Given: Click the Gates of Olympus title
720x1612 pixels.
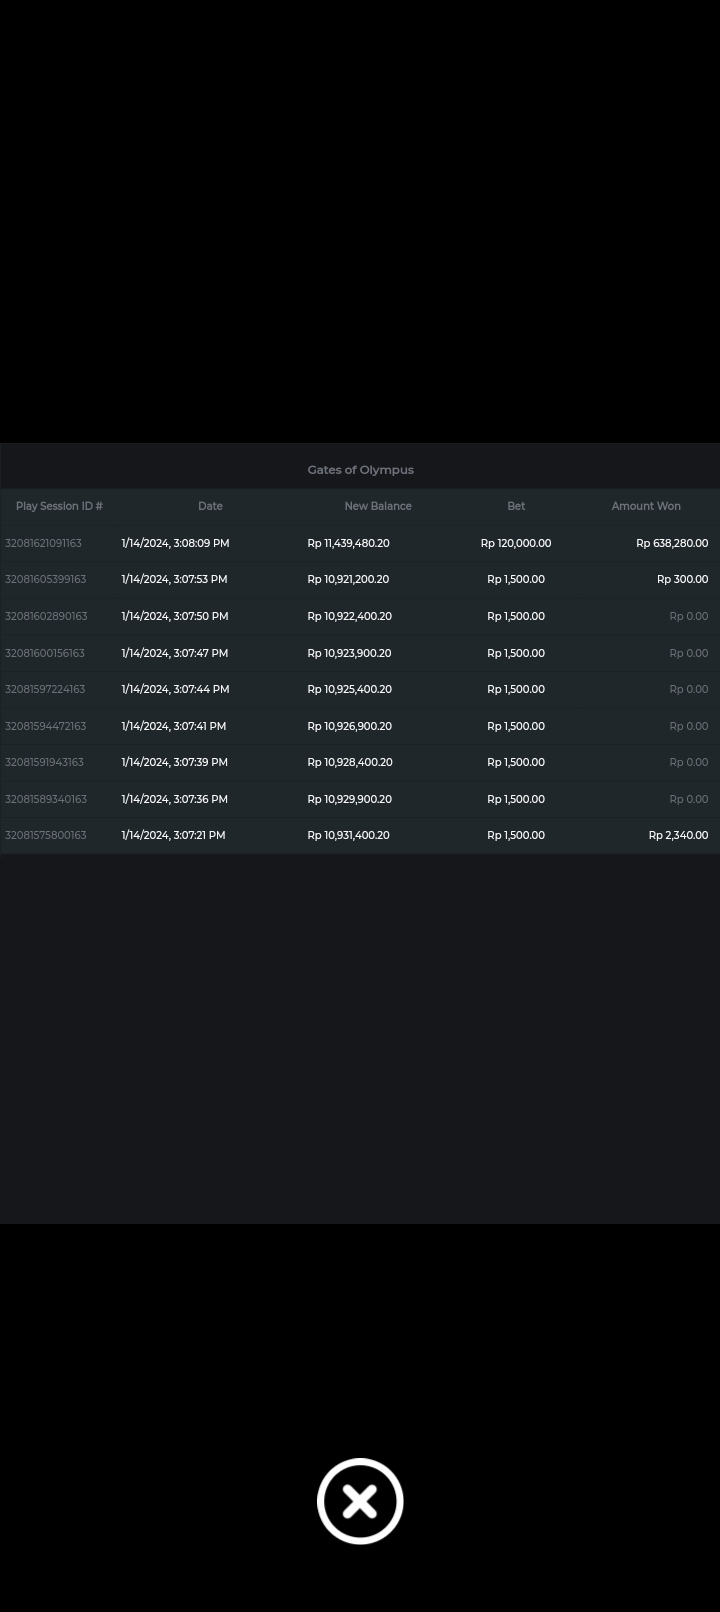Looking at the screenshot, I should pos(360,469).
